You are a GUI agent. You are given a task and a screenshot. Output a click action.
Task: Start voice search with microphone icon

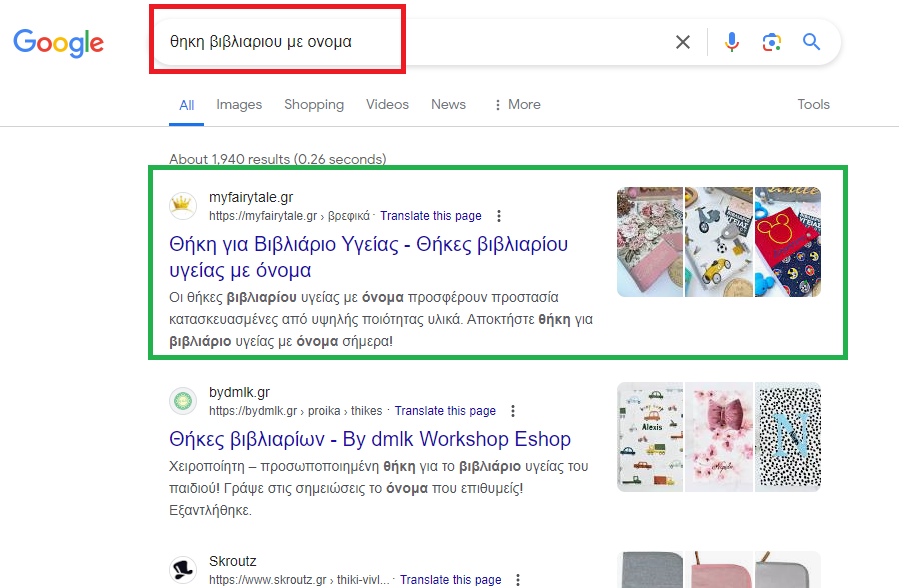click(x=732, y=42)
